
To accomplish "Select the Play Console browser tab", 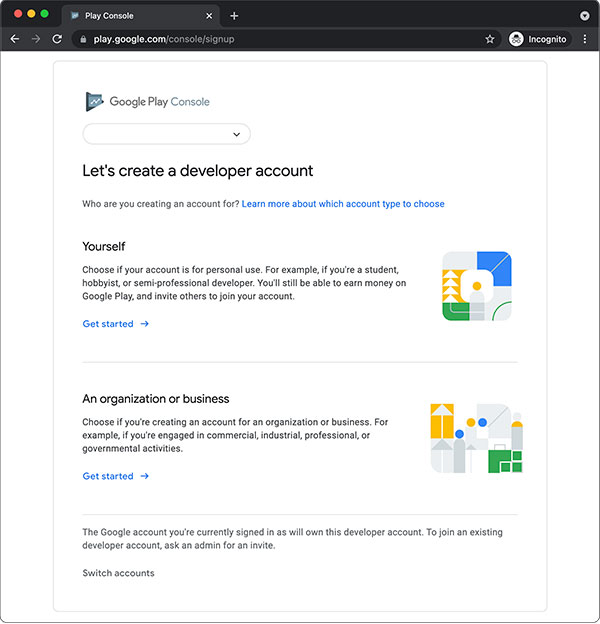I will [x=140, y=16].
